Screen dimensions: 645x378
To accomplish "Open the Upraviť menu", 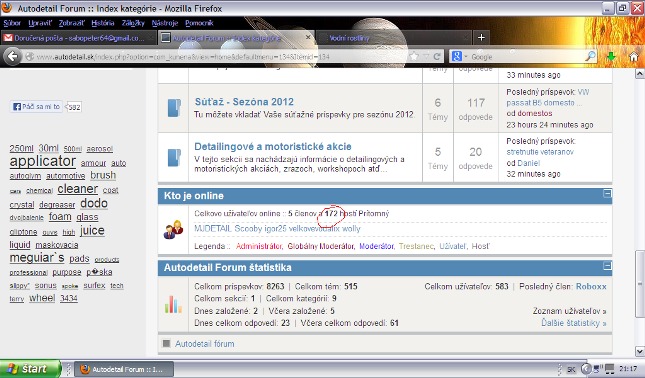I will pos(40,23).
